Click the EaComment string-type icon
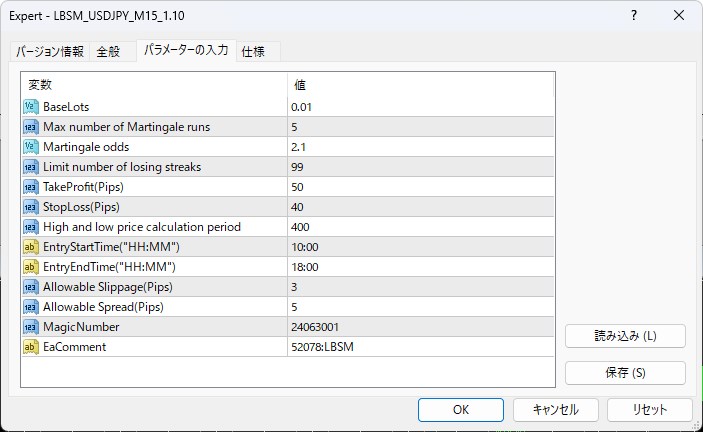 tap(30, 347)
